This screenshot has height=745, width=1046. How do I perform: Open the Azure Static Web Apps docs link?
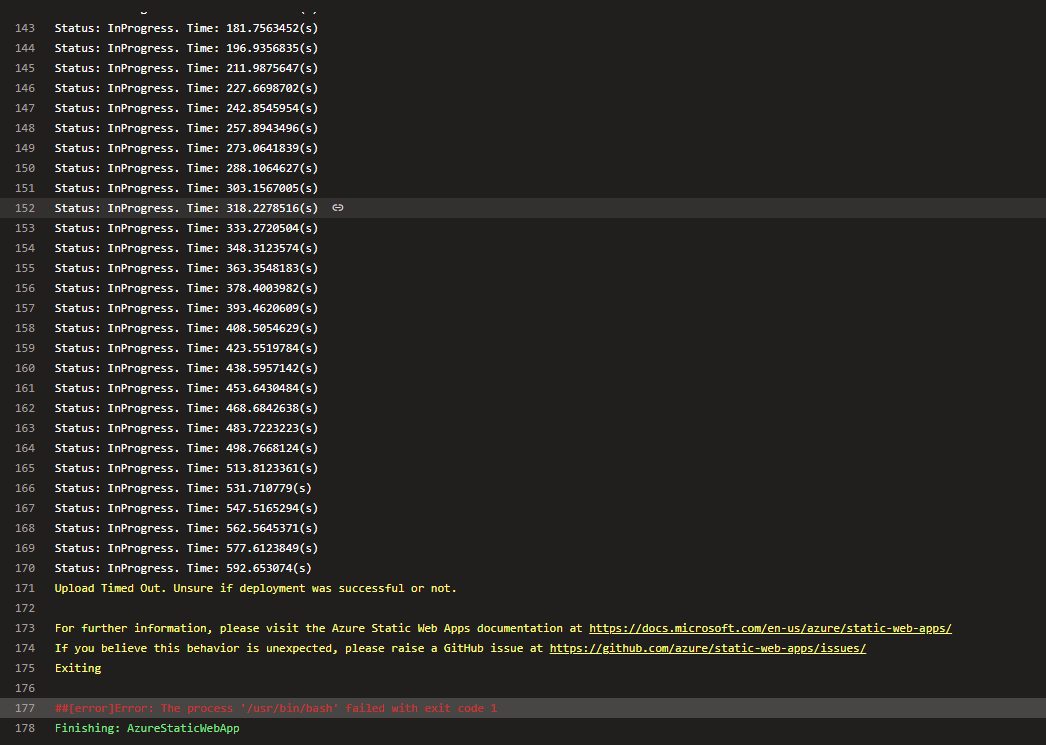[x=770, y=628]
